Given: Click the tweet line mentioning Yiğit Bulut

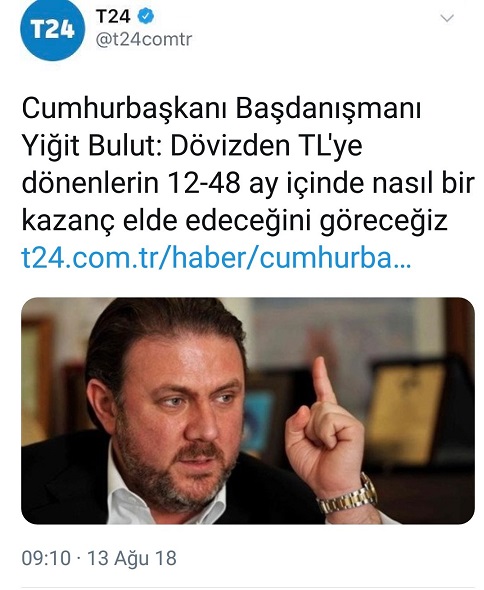Looking at the screenshot, I should pos(192,146).
